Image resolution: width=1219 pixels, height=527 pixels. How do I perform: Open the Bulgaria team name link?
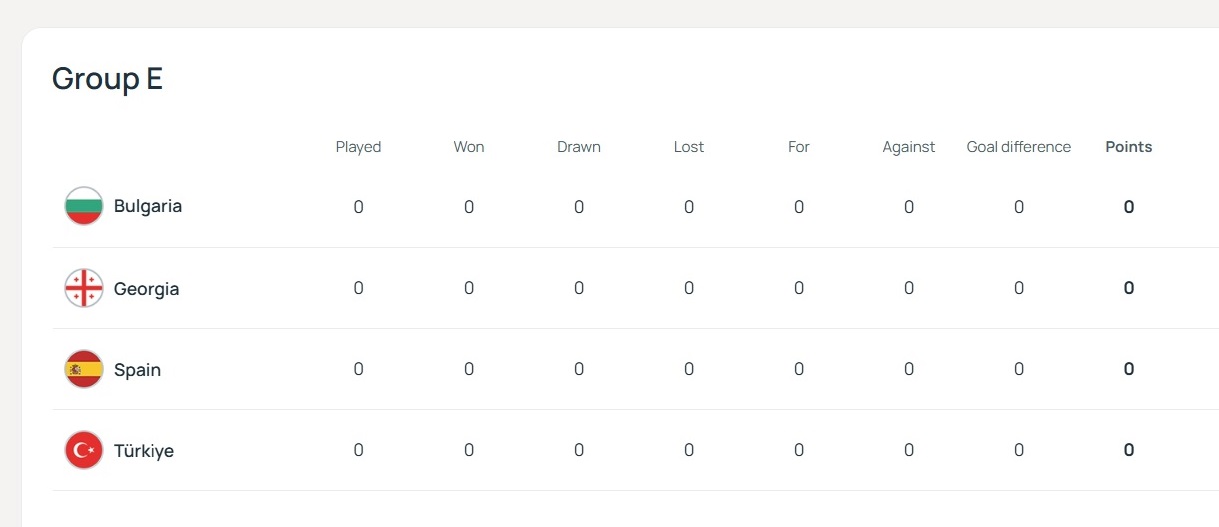click(x=148, y=206)
